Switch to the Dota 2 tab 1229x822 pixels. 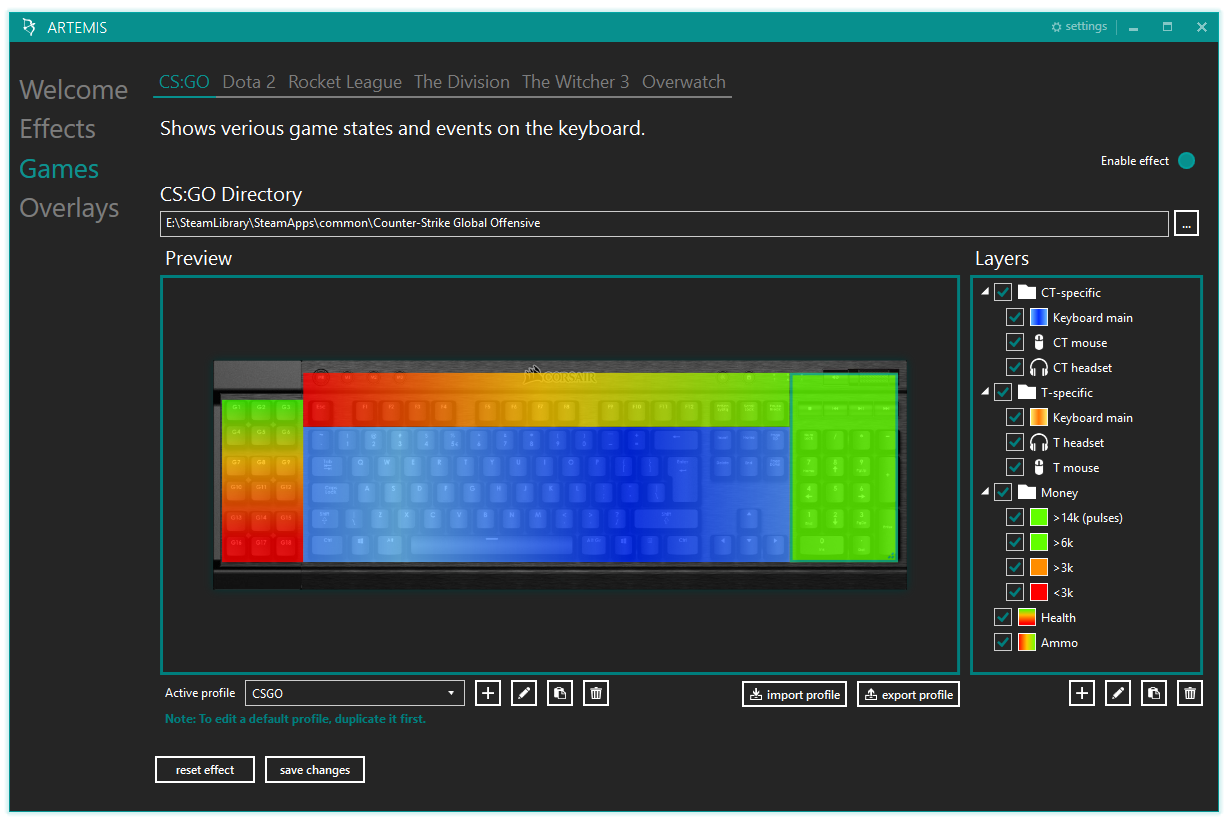click(249, 82)
